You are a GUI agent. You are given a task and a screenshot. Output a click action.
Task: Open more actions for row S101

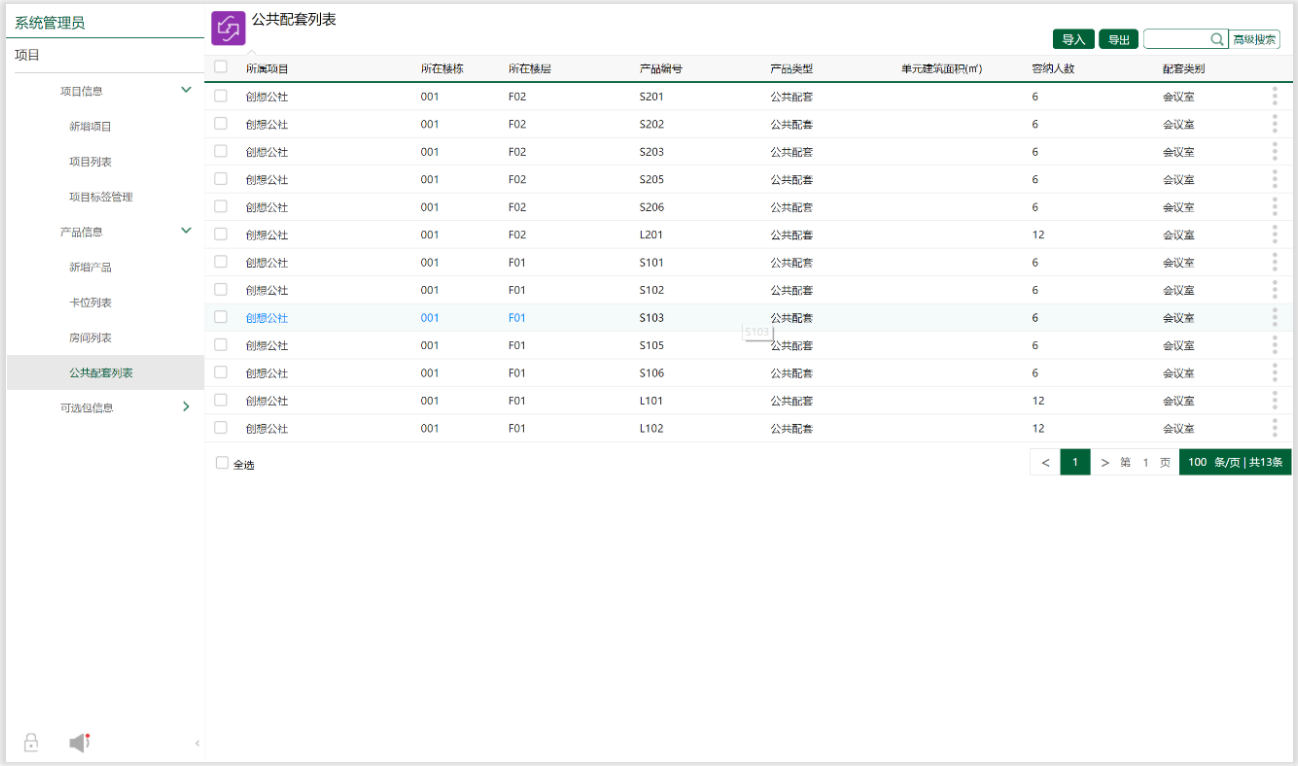(1274, 262)
